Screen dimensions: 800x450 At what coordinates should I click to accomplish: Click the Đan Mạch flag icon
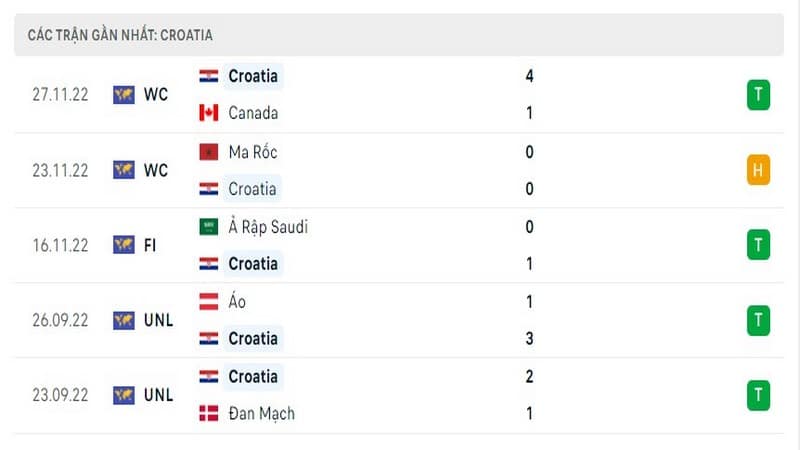click(209, 413)
